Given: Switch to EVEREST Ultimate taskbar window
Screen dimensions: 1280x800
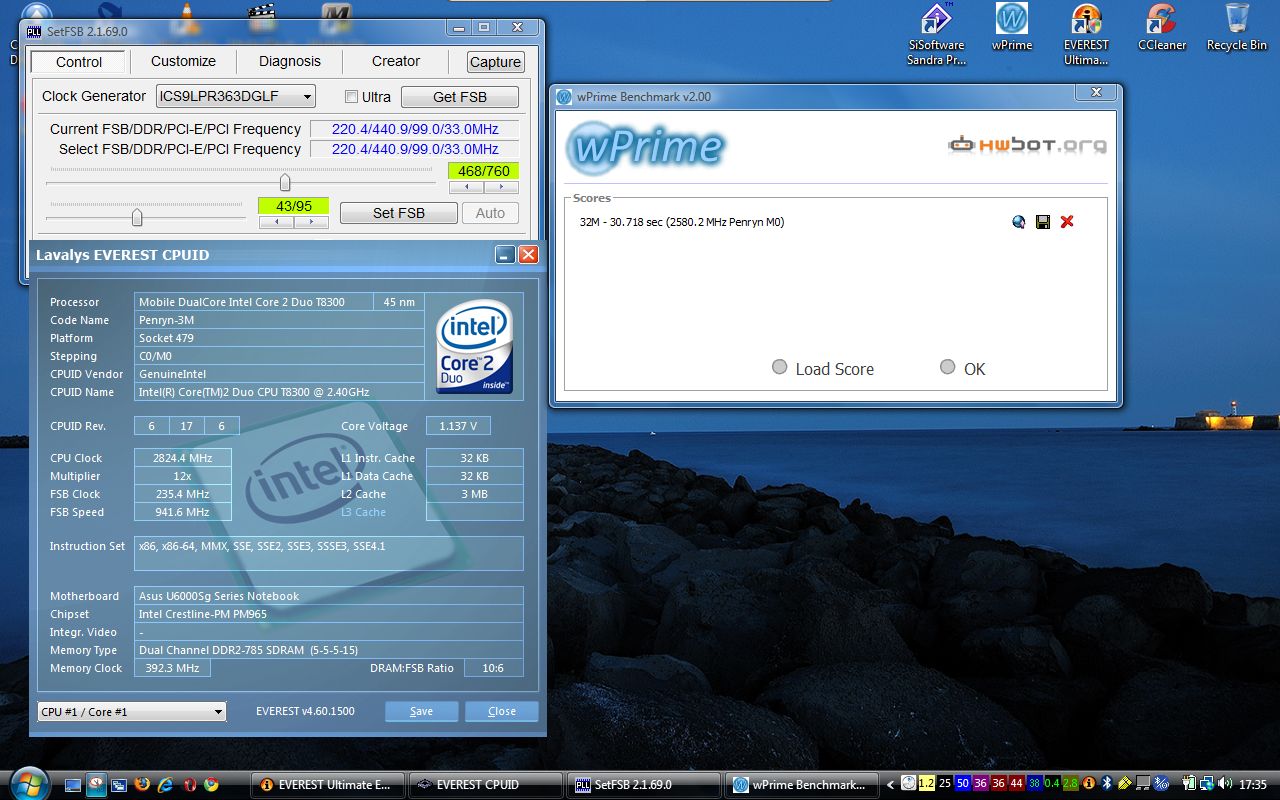Looking at the screenshot, I should coord(329,785).
